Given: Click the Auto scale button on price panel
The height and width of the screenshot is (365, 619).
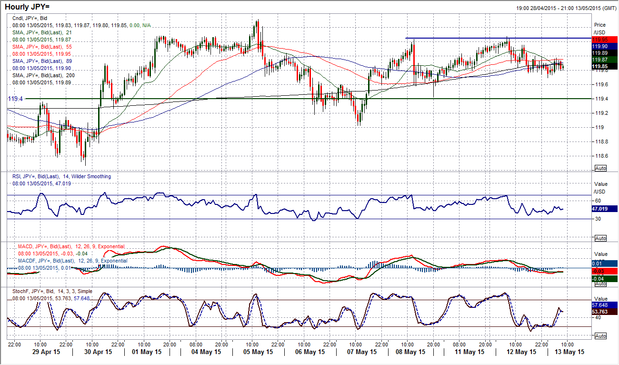Looking at the screenshot, I should pos(600,168).
